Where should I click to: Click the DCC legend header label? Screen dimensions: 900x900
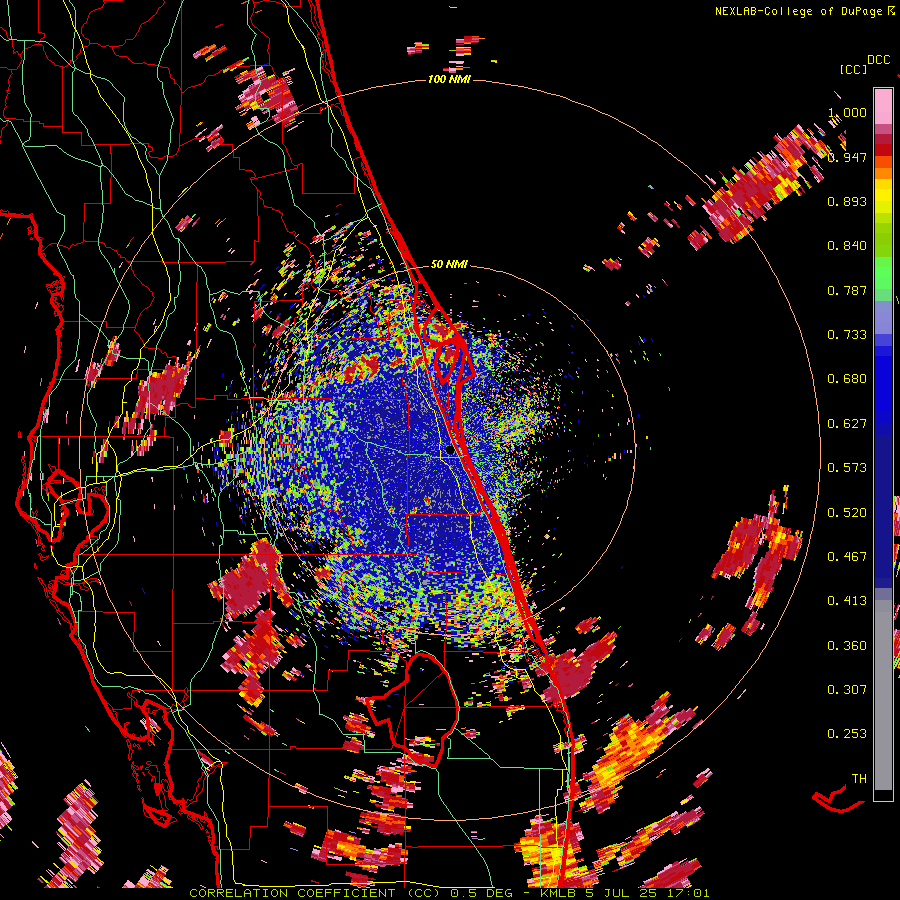click(x=879, y=60)
